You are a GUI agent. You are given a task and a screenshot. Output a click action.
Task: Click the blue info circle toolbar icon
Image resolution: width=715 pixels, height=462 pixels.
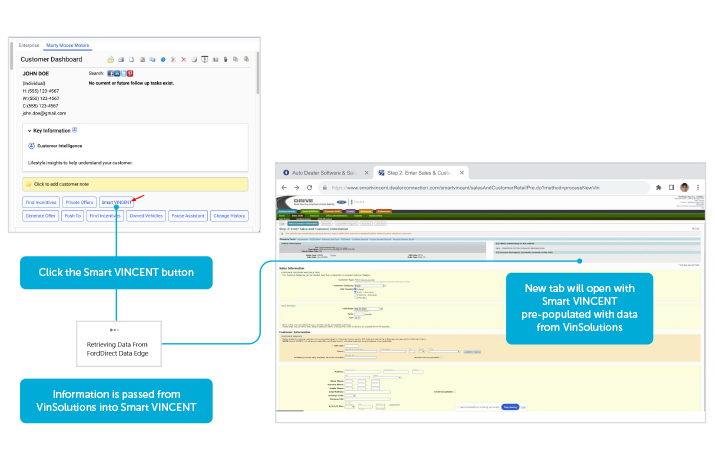163,60
